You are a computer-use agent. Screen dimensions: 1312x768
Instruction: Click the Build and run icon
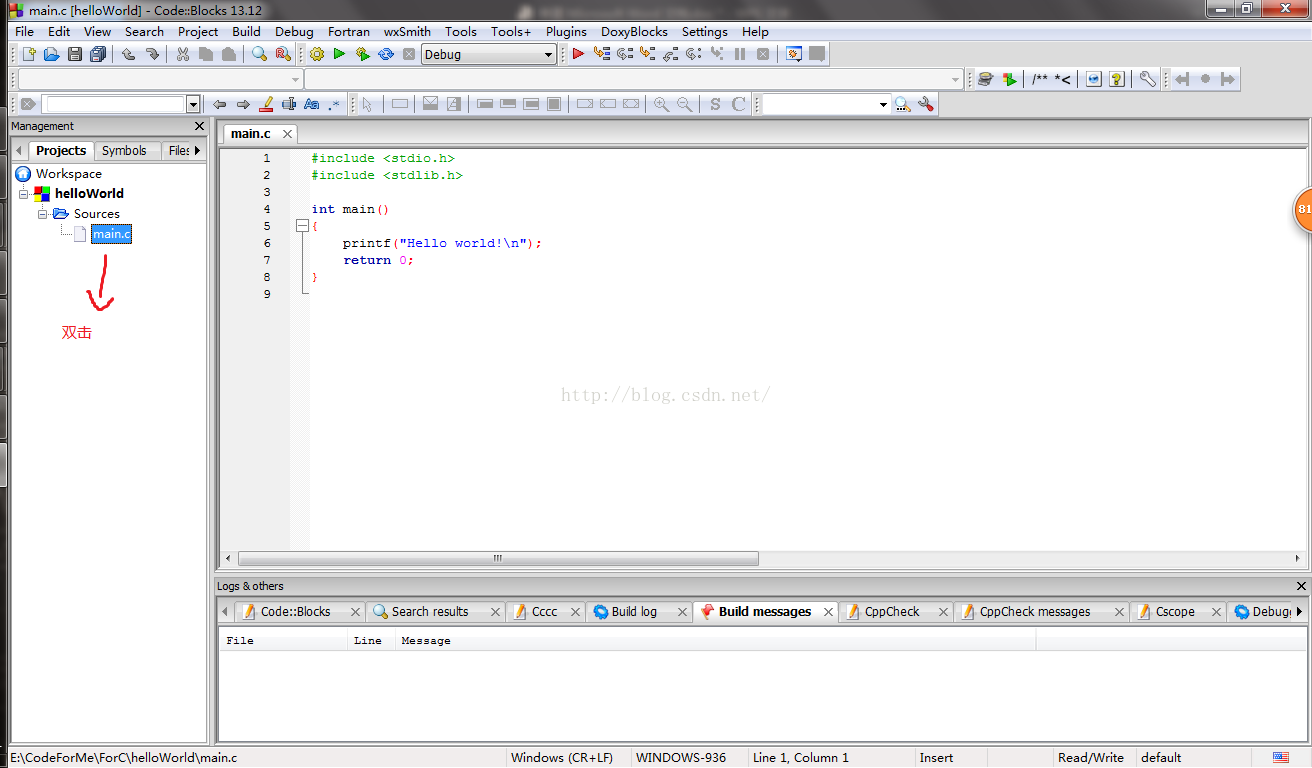pos(362,54)
